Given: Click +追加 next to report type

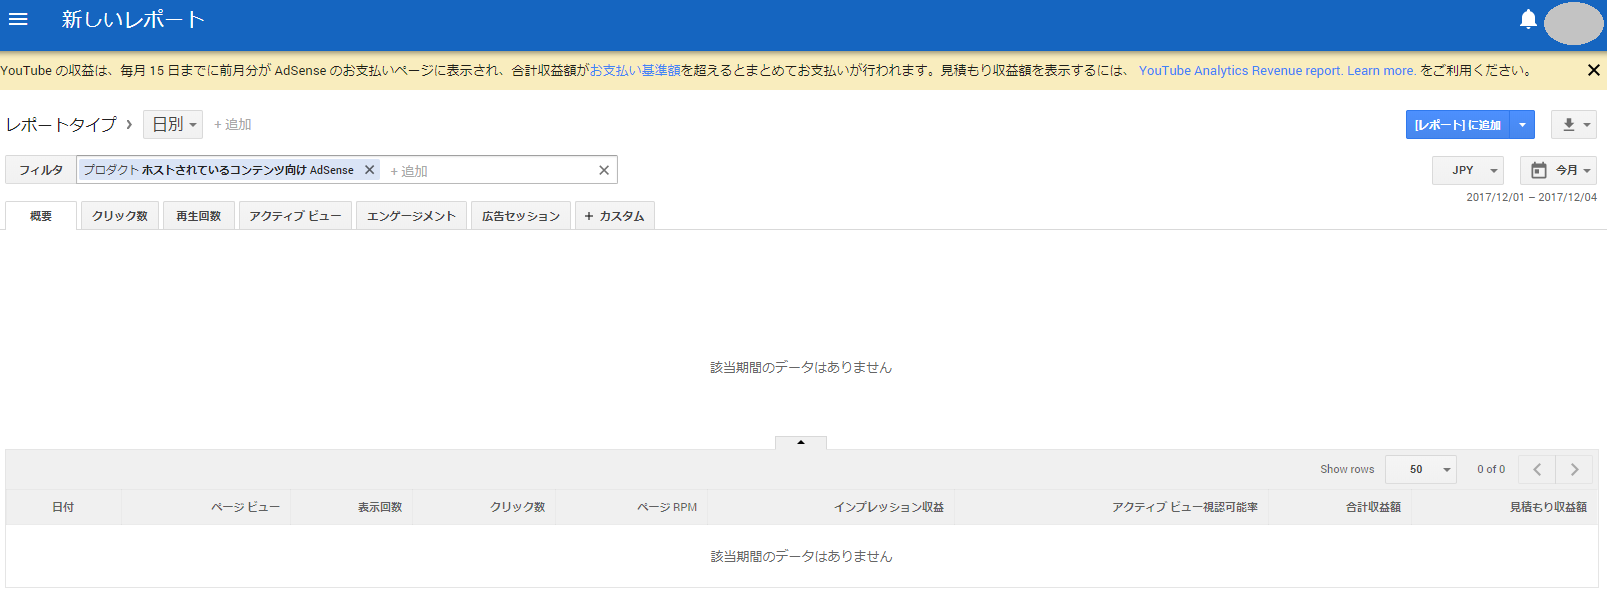Looking at the screenshot, I should coord(232,124).
